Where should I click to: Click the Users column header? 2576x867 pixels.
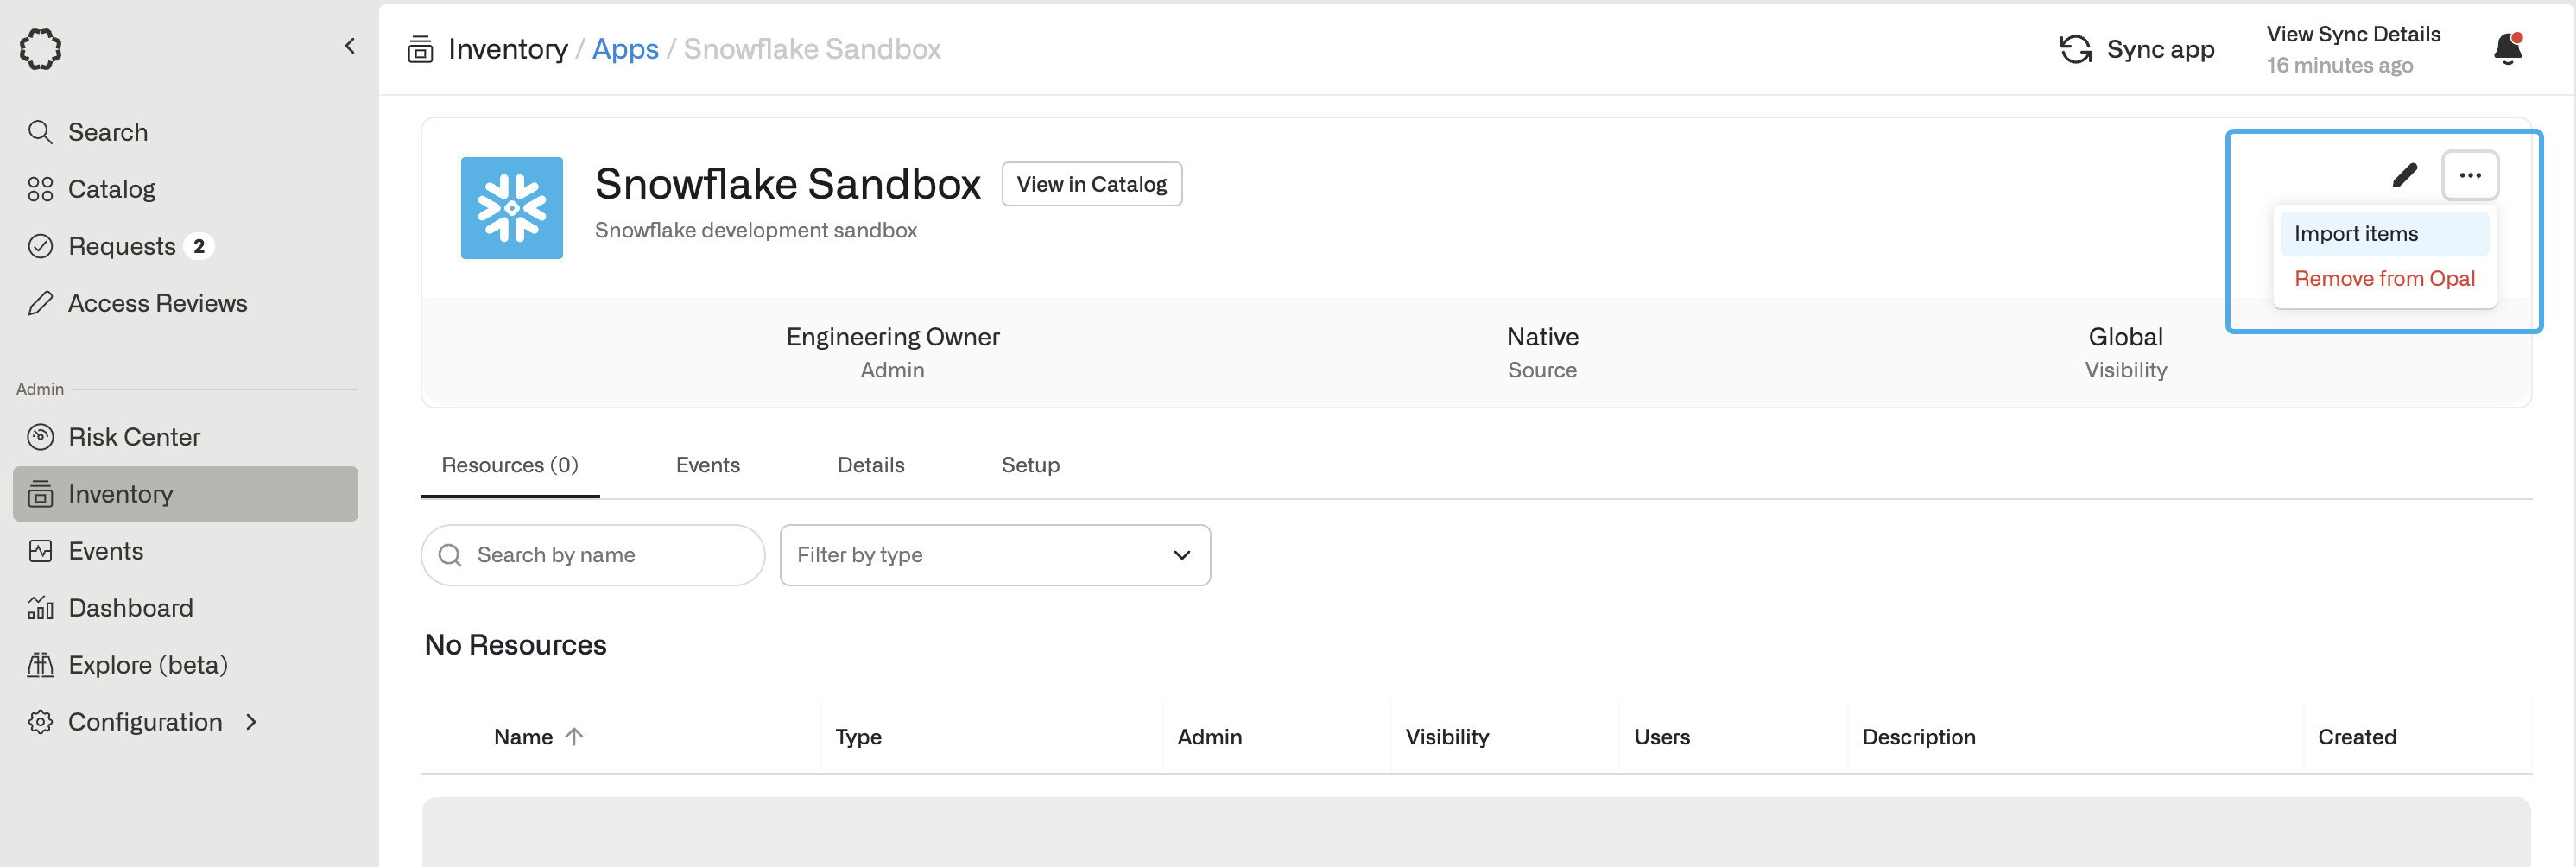pyautogui.click(x=1662, y=737)
